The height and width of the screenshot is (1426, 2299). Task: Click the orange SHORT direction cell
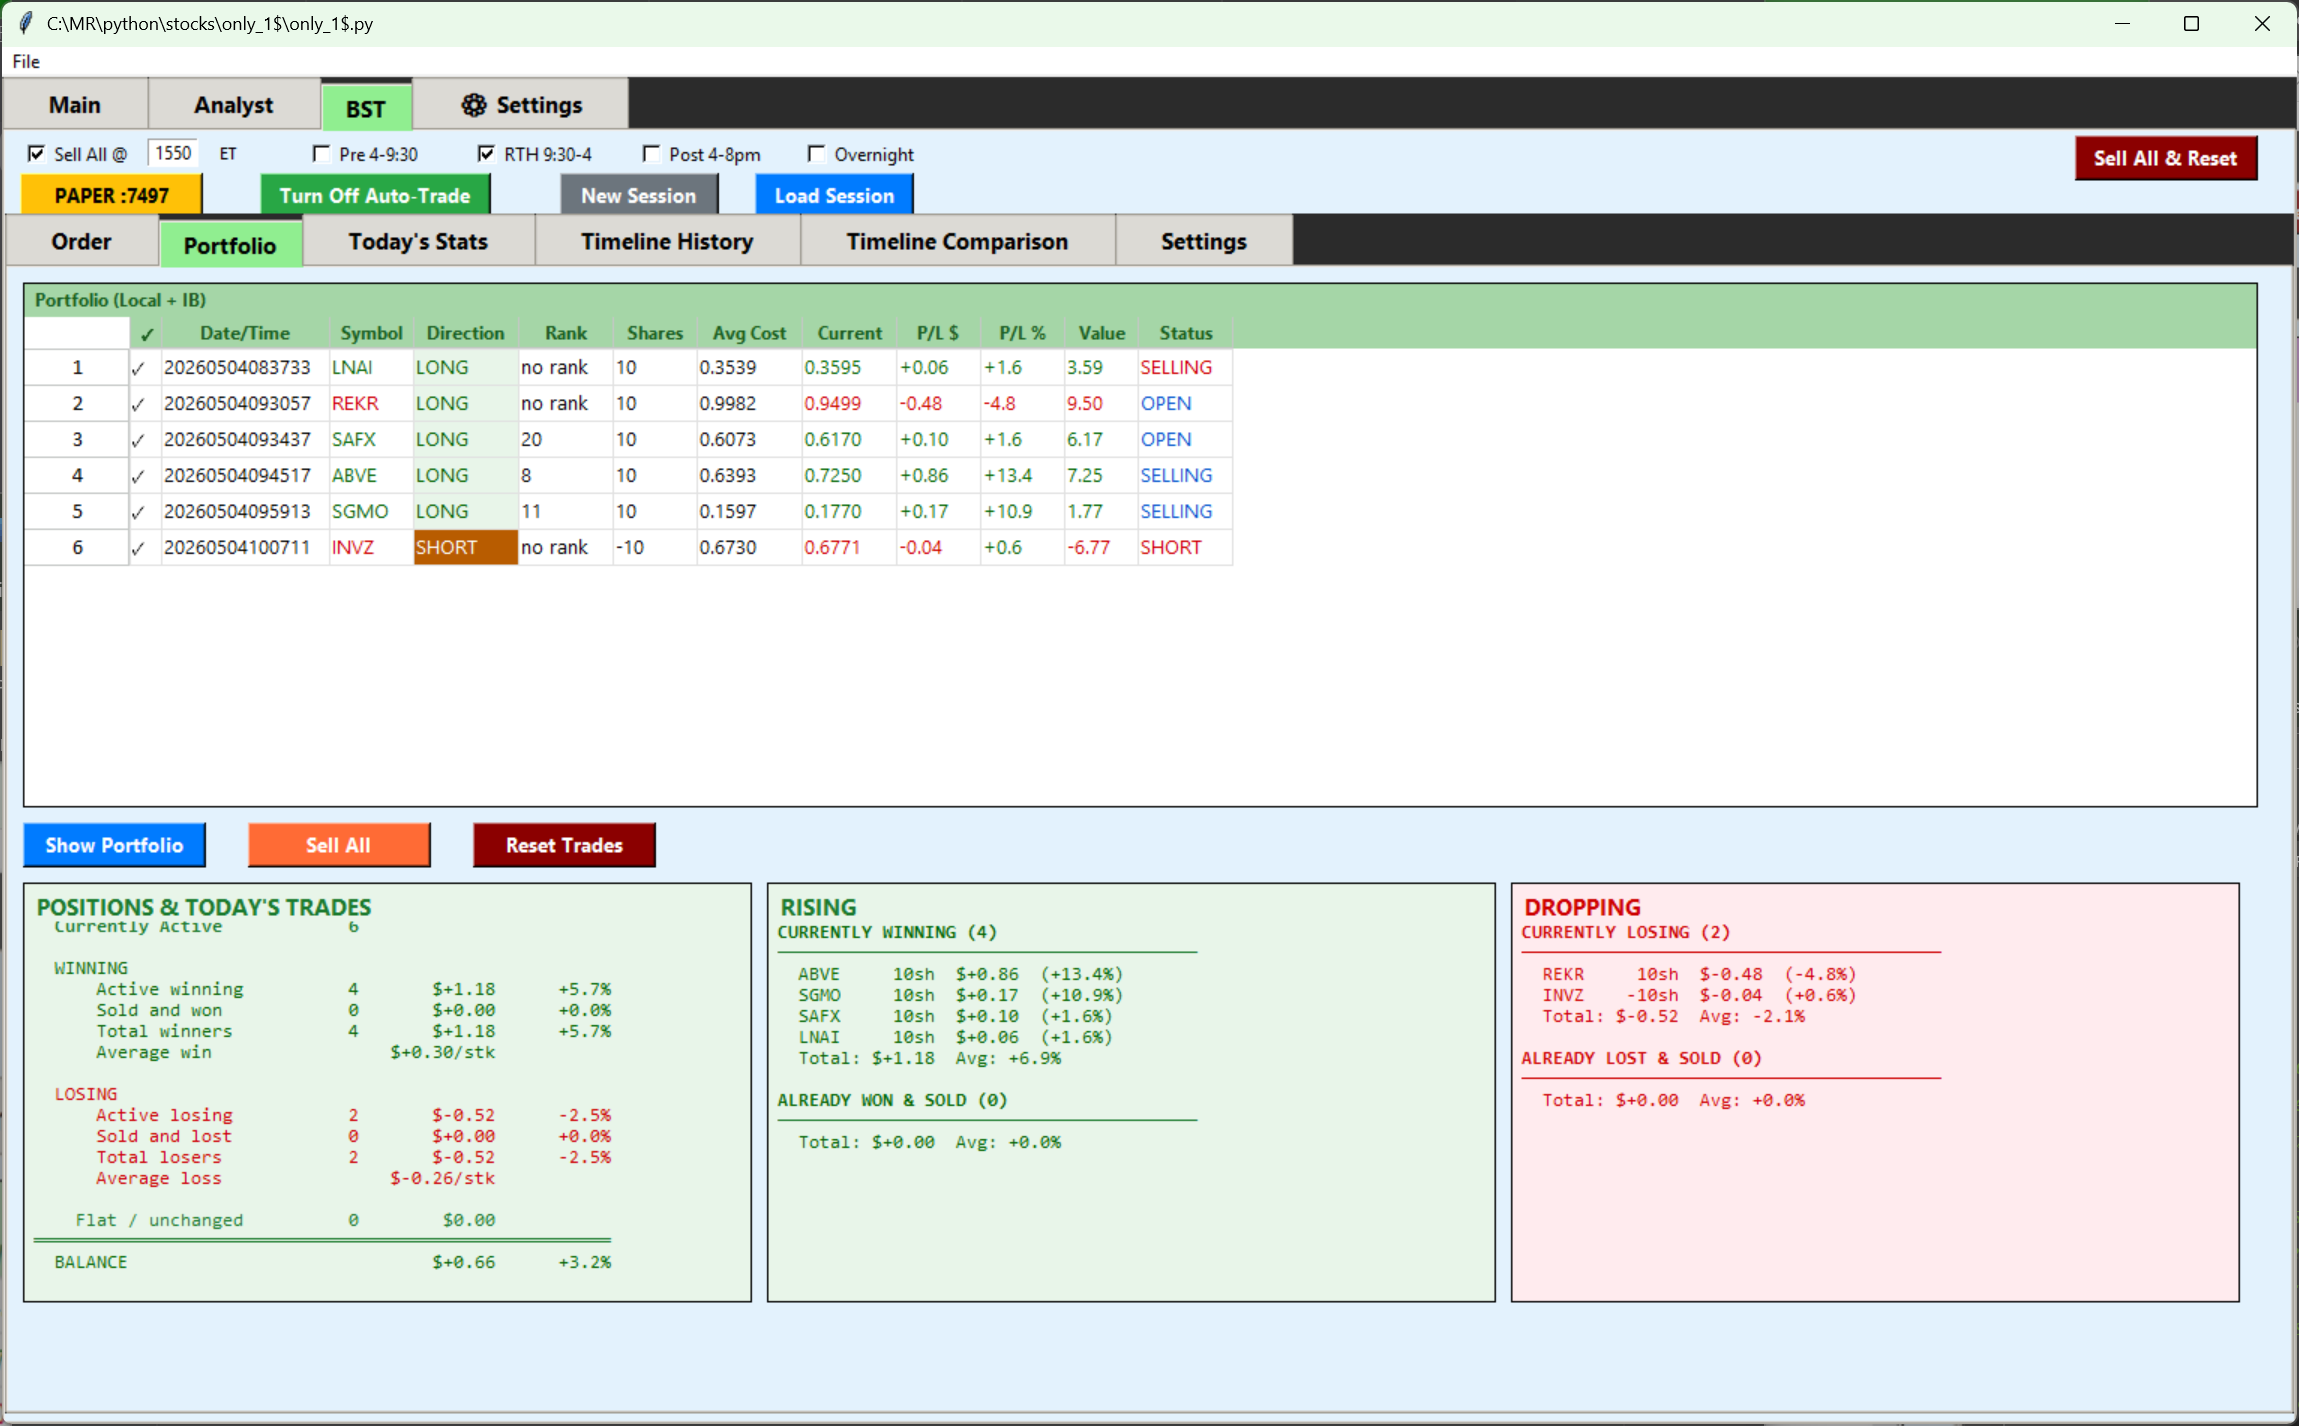click(466, 548)
